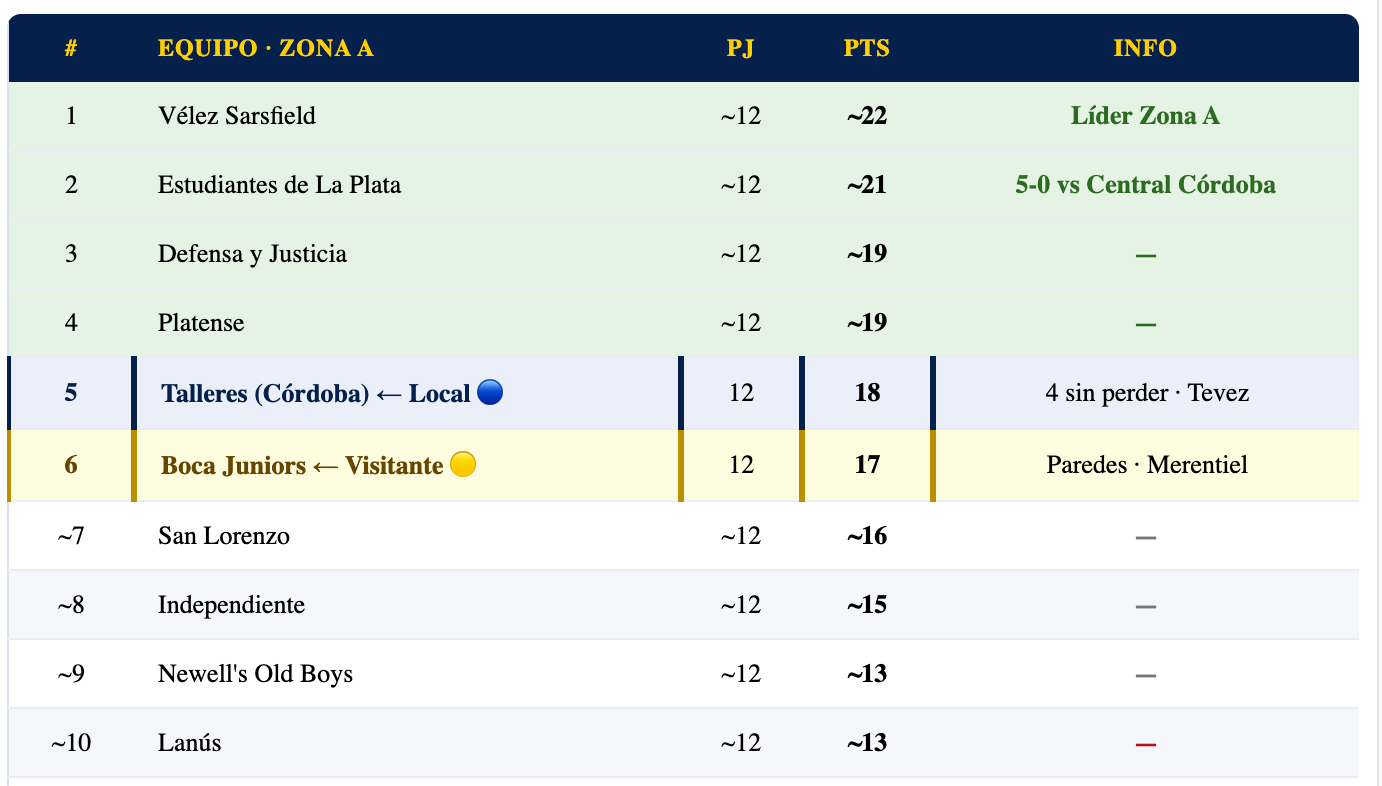The image size is (1382, 786).
Task: Click the Paredes · Merentiel info cell
Action: tap(1147, 465)
